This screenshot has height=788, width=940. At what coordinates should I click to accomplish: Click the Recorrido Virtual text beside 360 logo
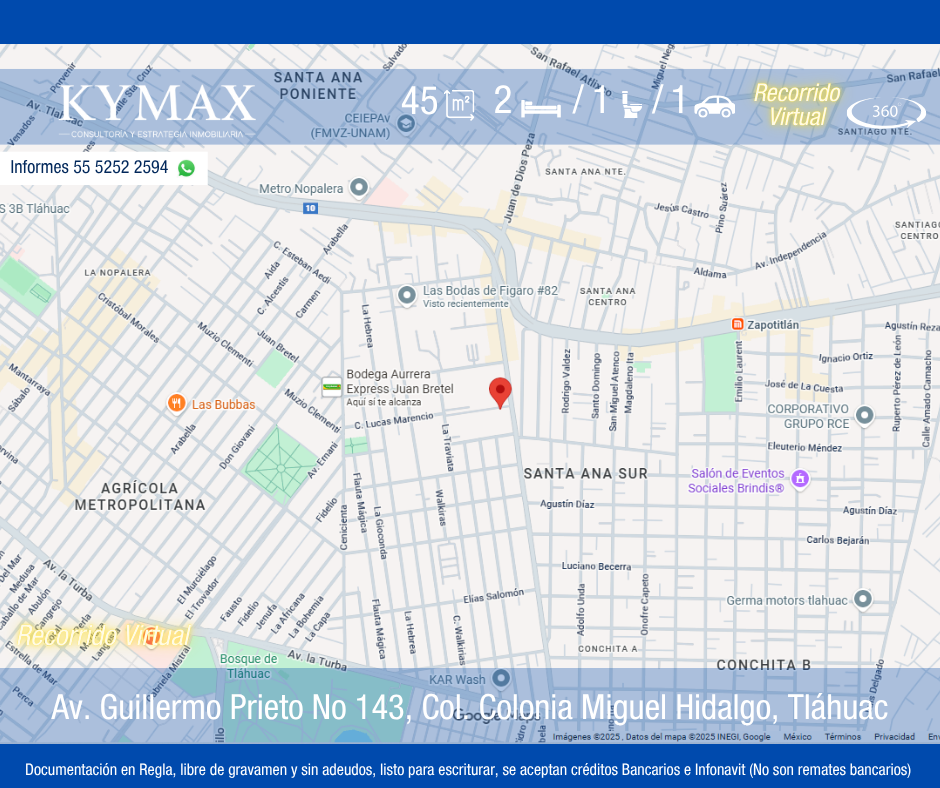tap(797, 105)
